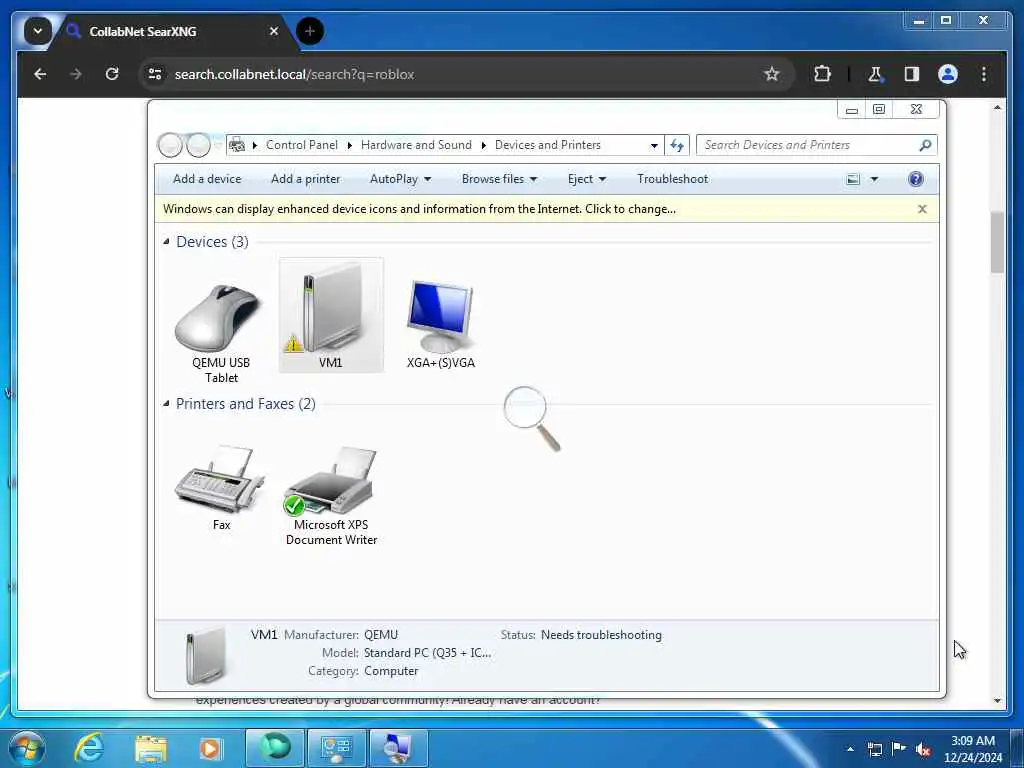1024x768 pixels.
Task: Show hidden tray icons arrow
Action: 850,749
